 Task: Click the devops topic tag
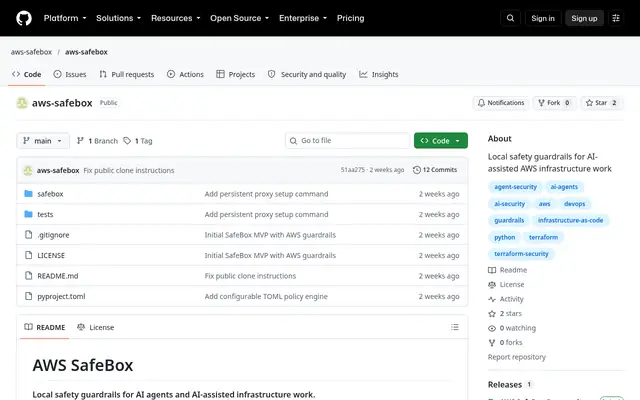click(574, 204)
